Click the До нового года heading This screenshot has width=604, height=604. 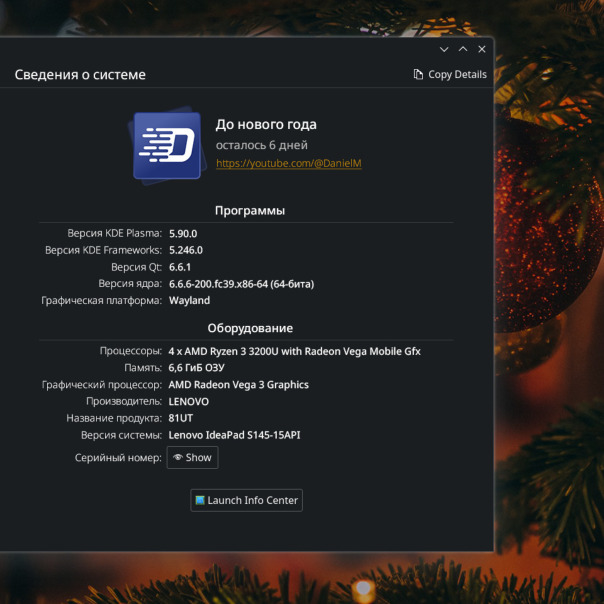click(x=266, y=124)
